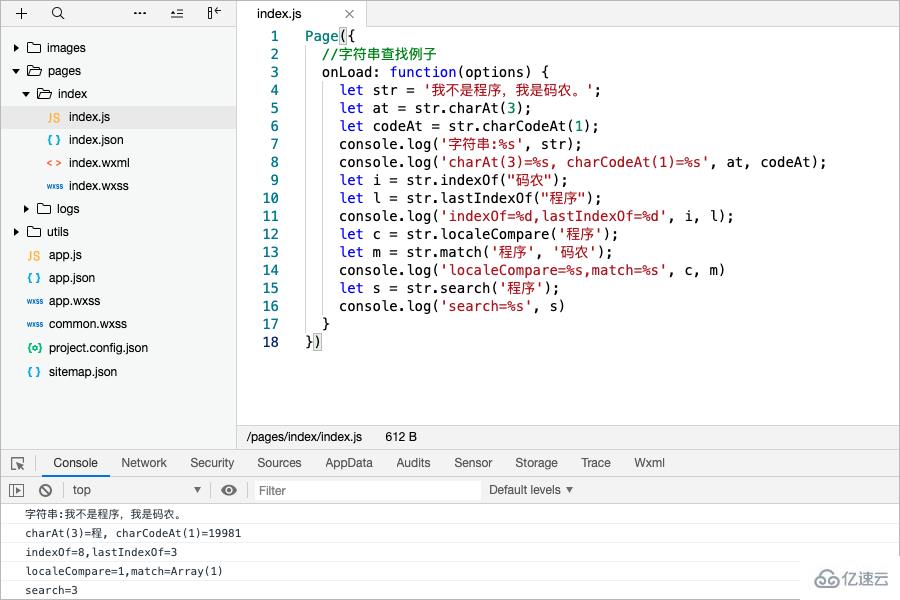The height and width of the screenshot is (600, 900).
Task: Collapse all folders in file tree
Action: tap(177, 14)
